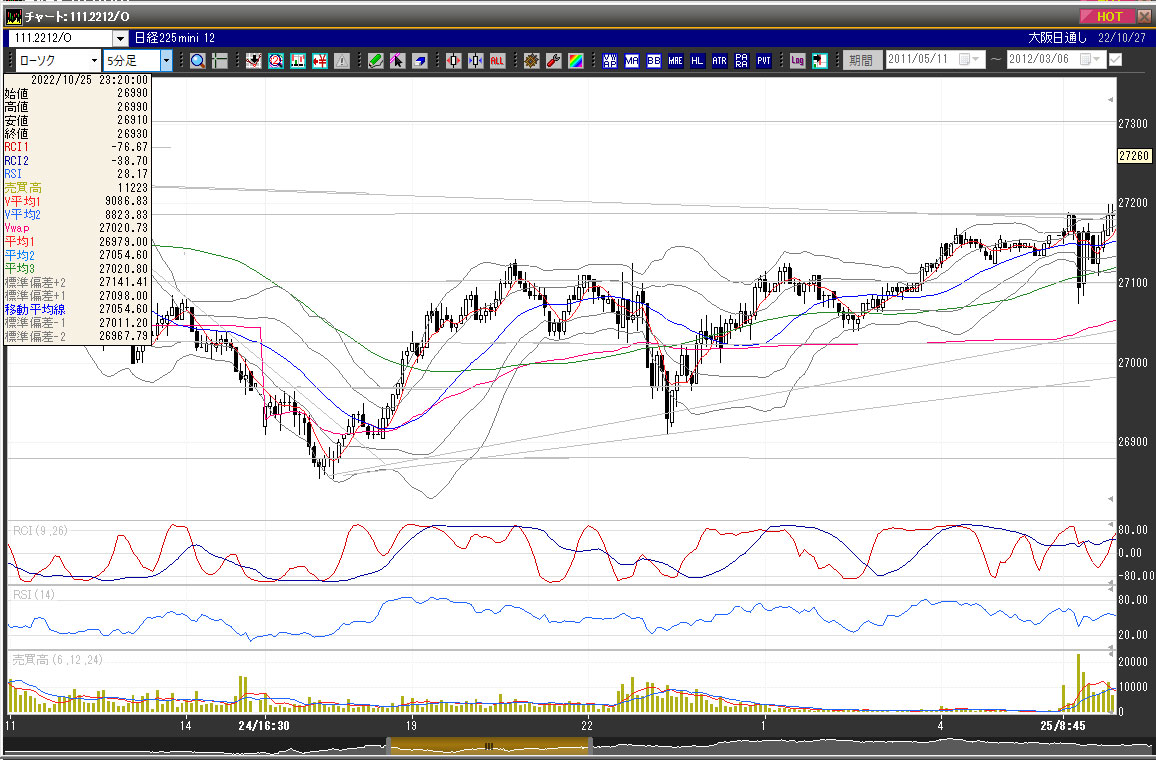Toggle the MAE envelope indicator

pyautogui.click(x=675, y=60)
